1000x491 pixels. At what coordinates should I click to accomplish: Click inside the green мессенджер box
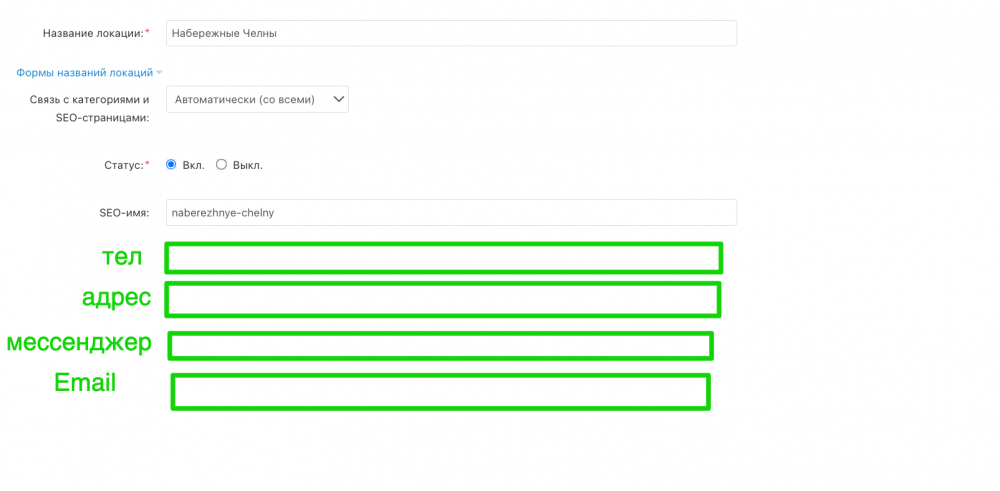[440, 346]
